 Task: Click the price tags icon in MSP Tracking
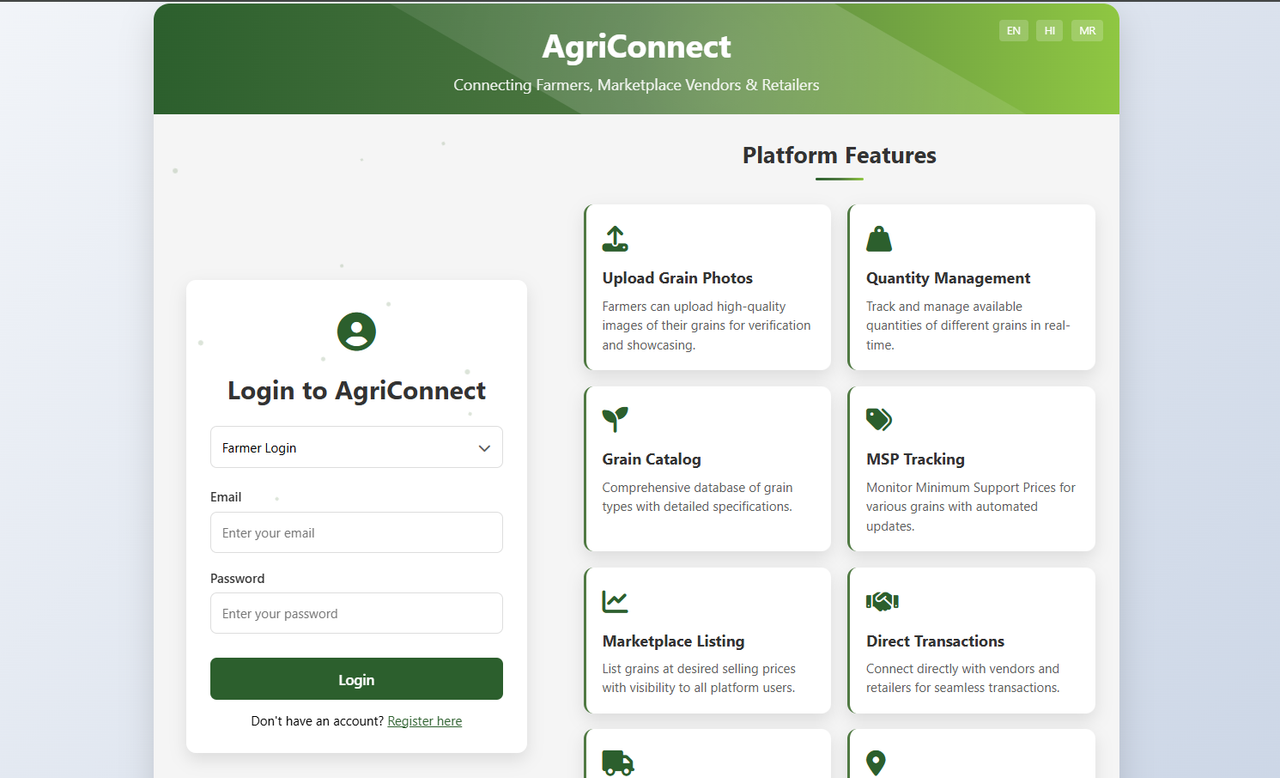pos(879,419)
